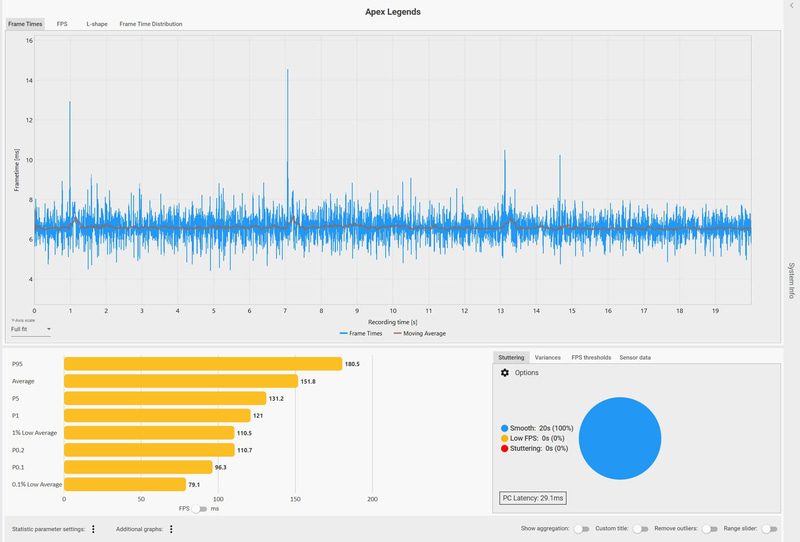Click the Recording time [s] axis label
Viewport: 800px width, 542px height.
[393, 322]
